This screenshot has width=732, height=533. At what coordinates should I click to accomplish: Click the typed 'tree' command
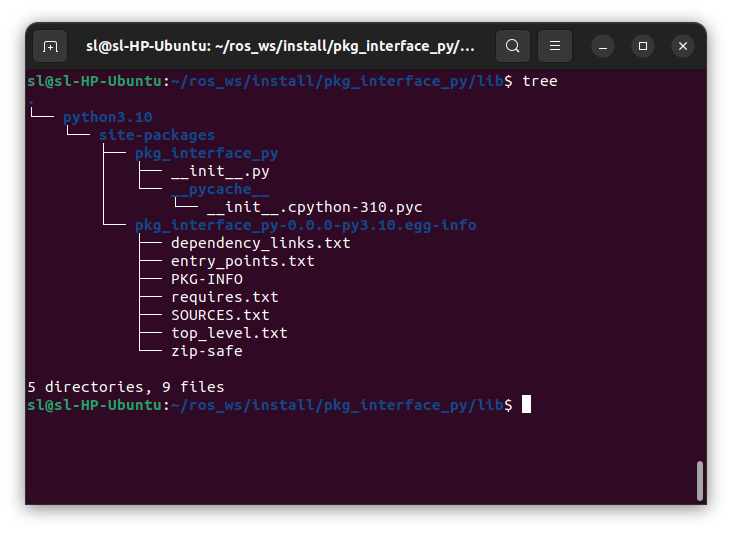tap(540, 81)
